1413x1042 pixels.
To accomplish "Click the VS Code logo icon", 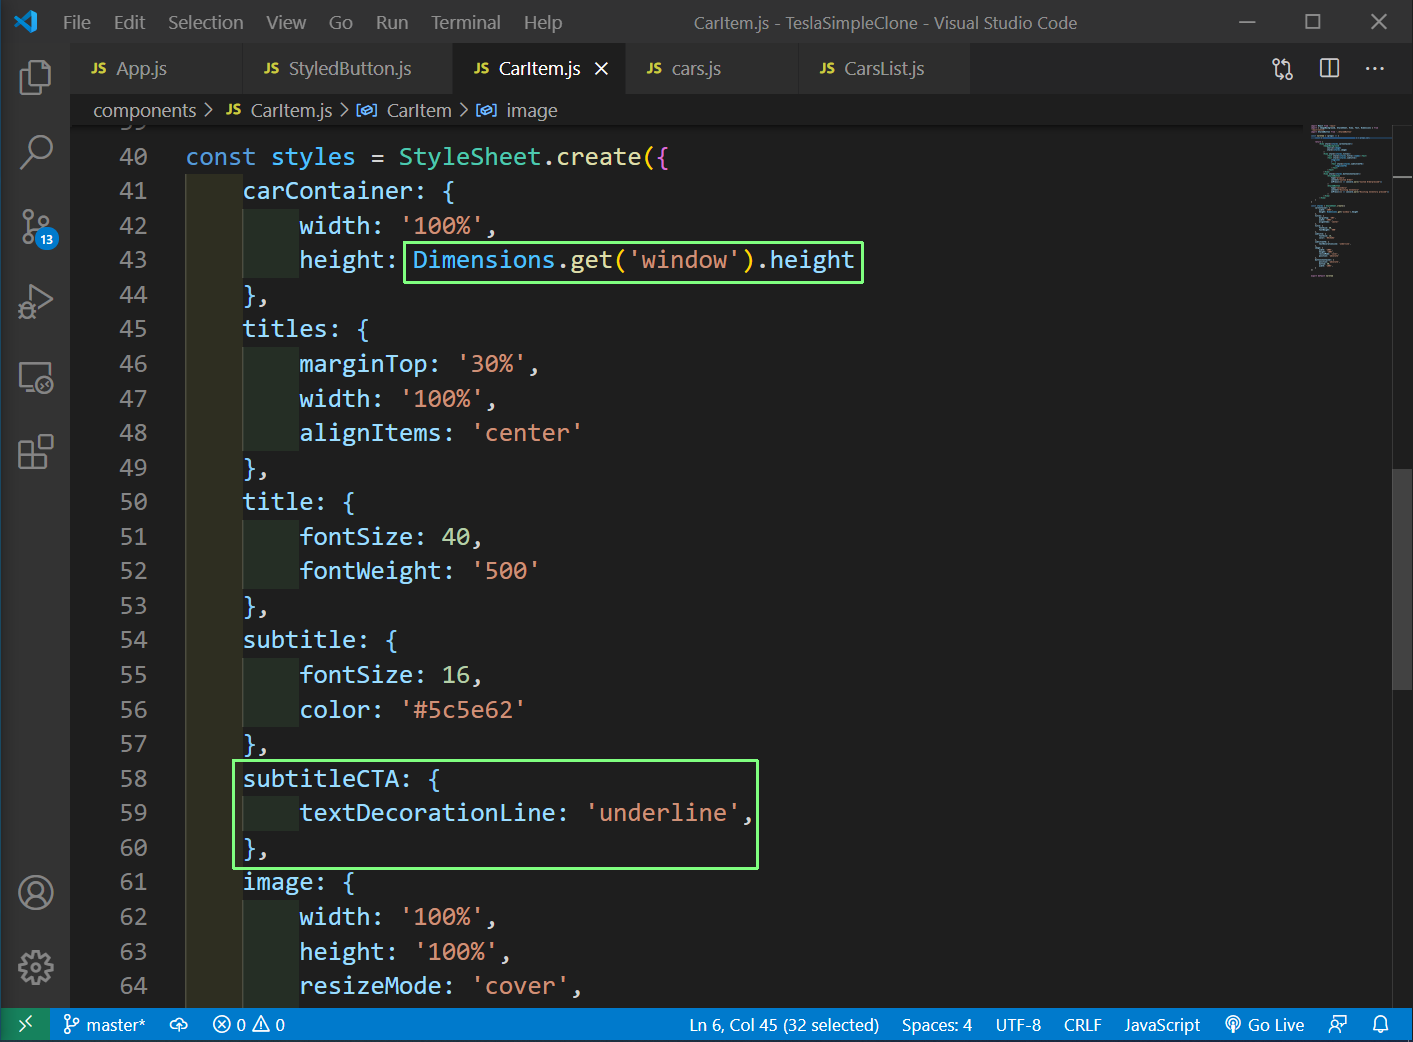I will (x=26, y=22).
